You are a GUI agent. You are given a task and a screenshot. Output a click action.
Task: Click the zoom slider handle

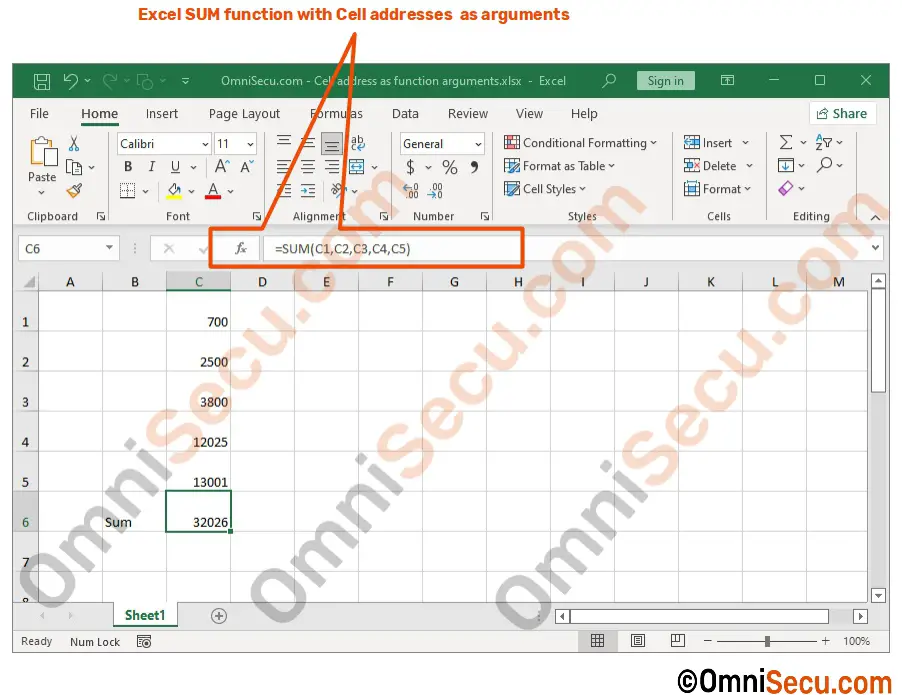coord(767,641)
